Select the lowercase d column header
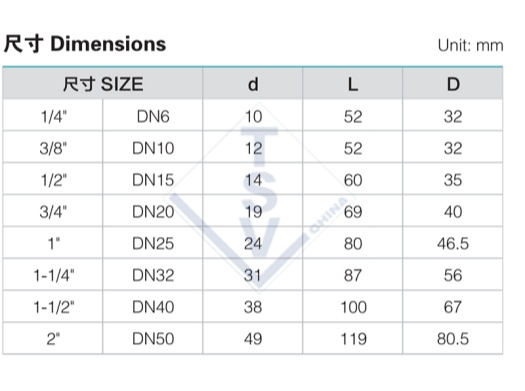The image size is (525, 391). [253, 84]
